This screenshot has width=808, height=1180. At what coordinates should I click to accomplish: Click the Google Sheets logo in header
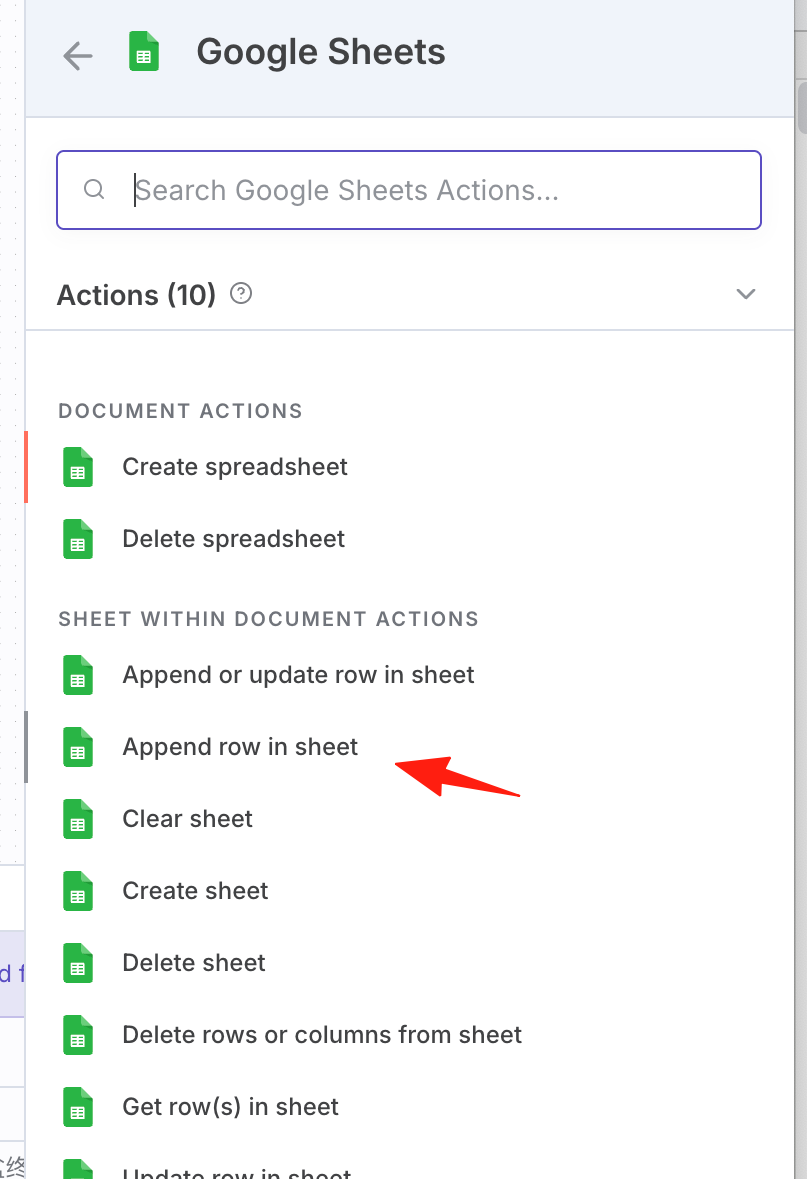click(144, 51)
